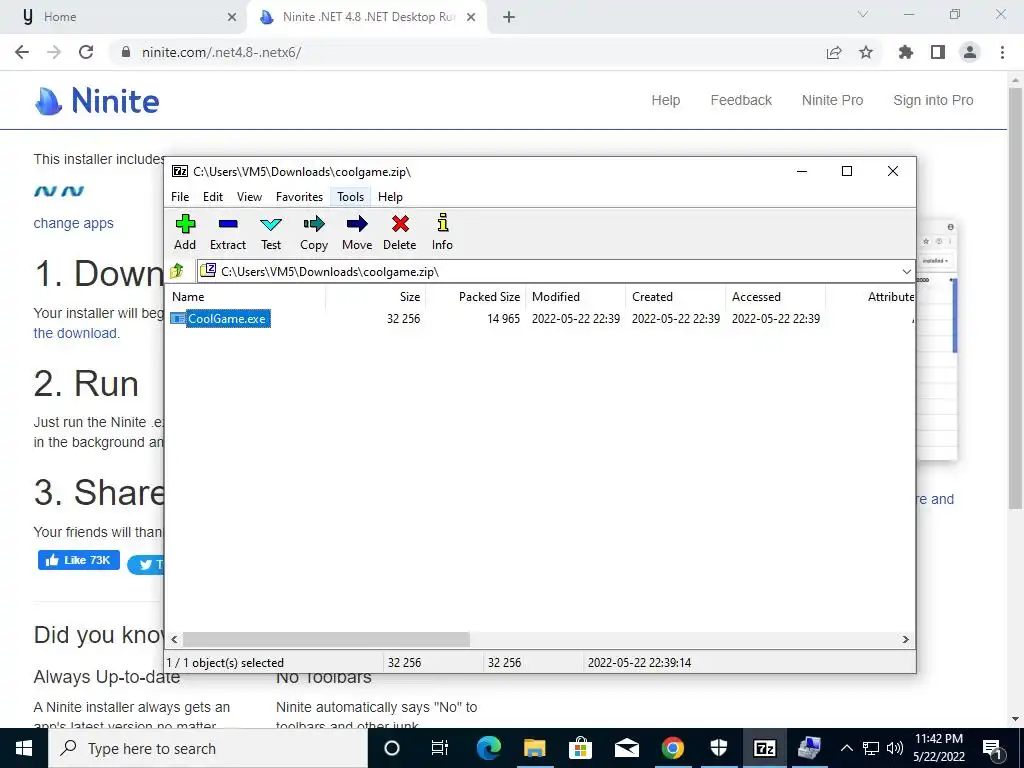Image resolution: width=1024 pixels, height=768 pixels.
Task: Expand the 7-Zip address path dropdown
Action: [x=906, y=271]
